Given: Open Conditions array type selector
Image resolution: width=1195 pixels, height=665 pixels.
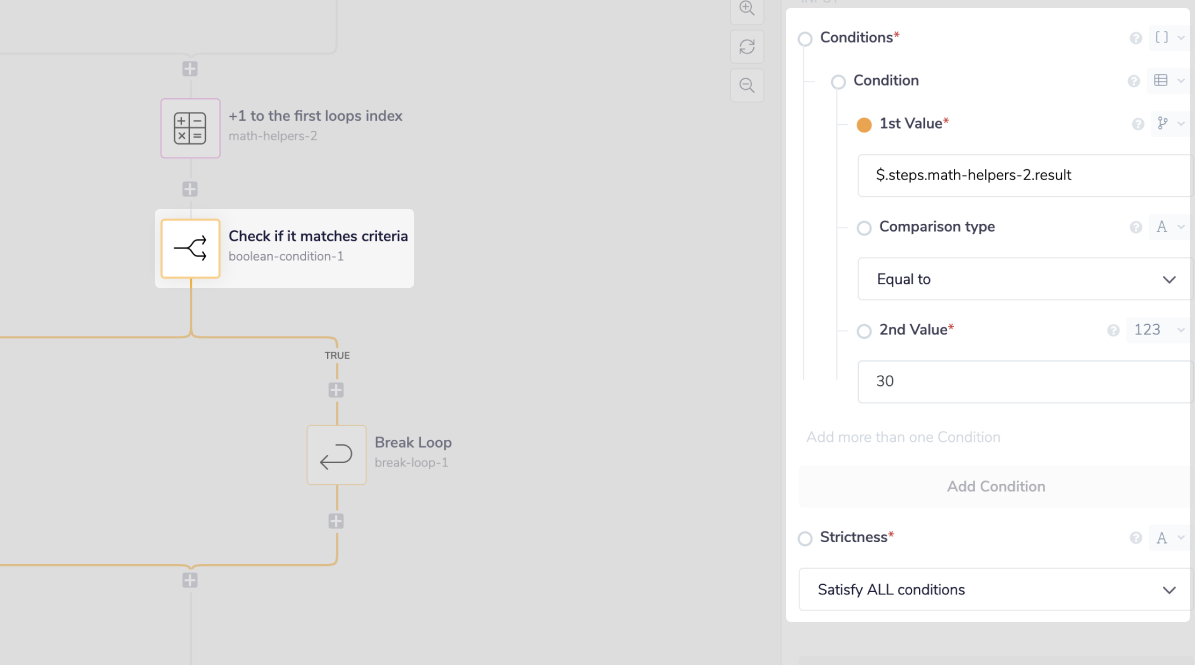Looking at the screenshot, I should [x=1168, y=38].
